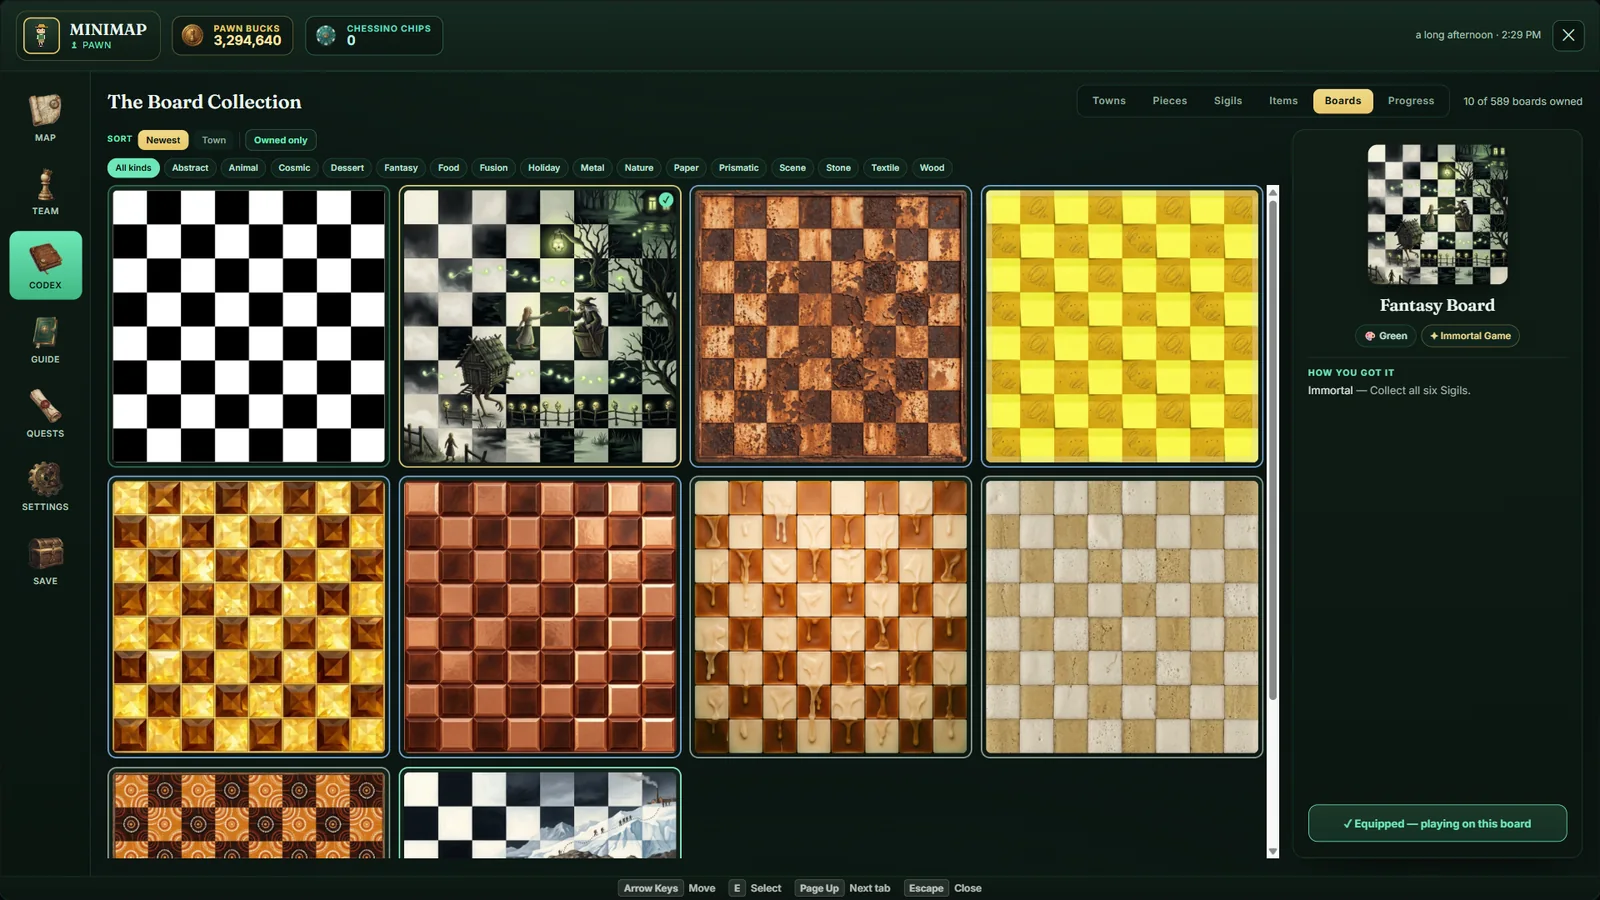Sort boards by Newest
Screen dimensions: 1600x900
163,140
